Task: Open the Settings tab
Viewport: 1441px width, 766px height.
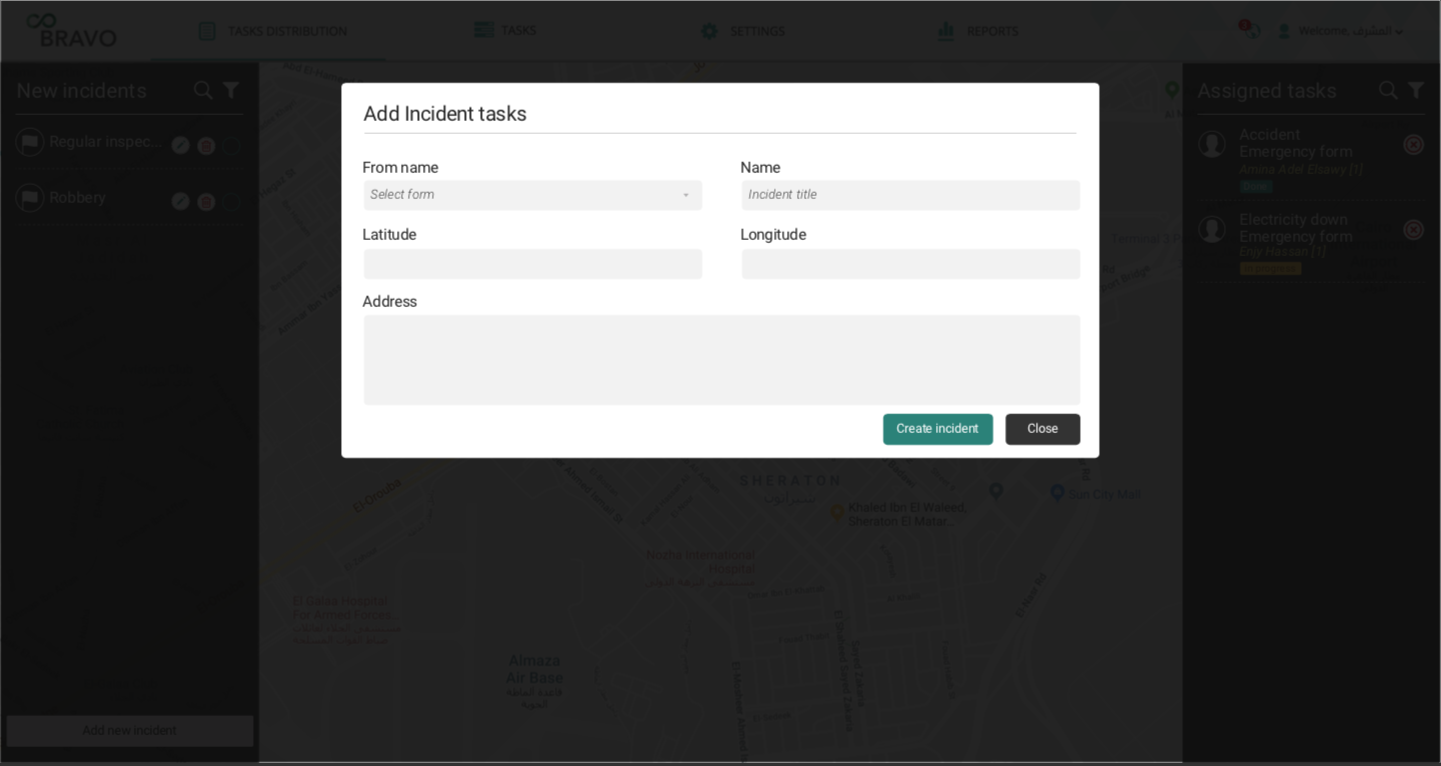Action: pyautogui.click(x=743, y=31)
